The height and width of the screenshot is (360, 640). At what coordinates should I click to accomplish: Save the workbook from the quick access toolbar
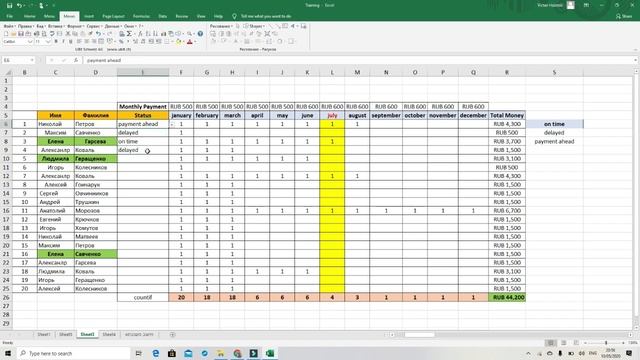click(x=9, y=6)
